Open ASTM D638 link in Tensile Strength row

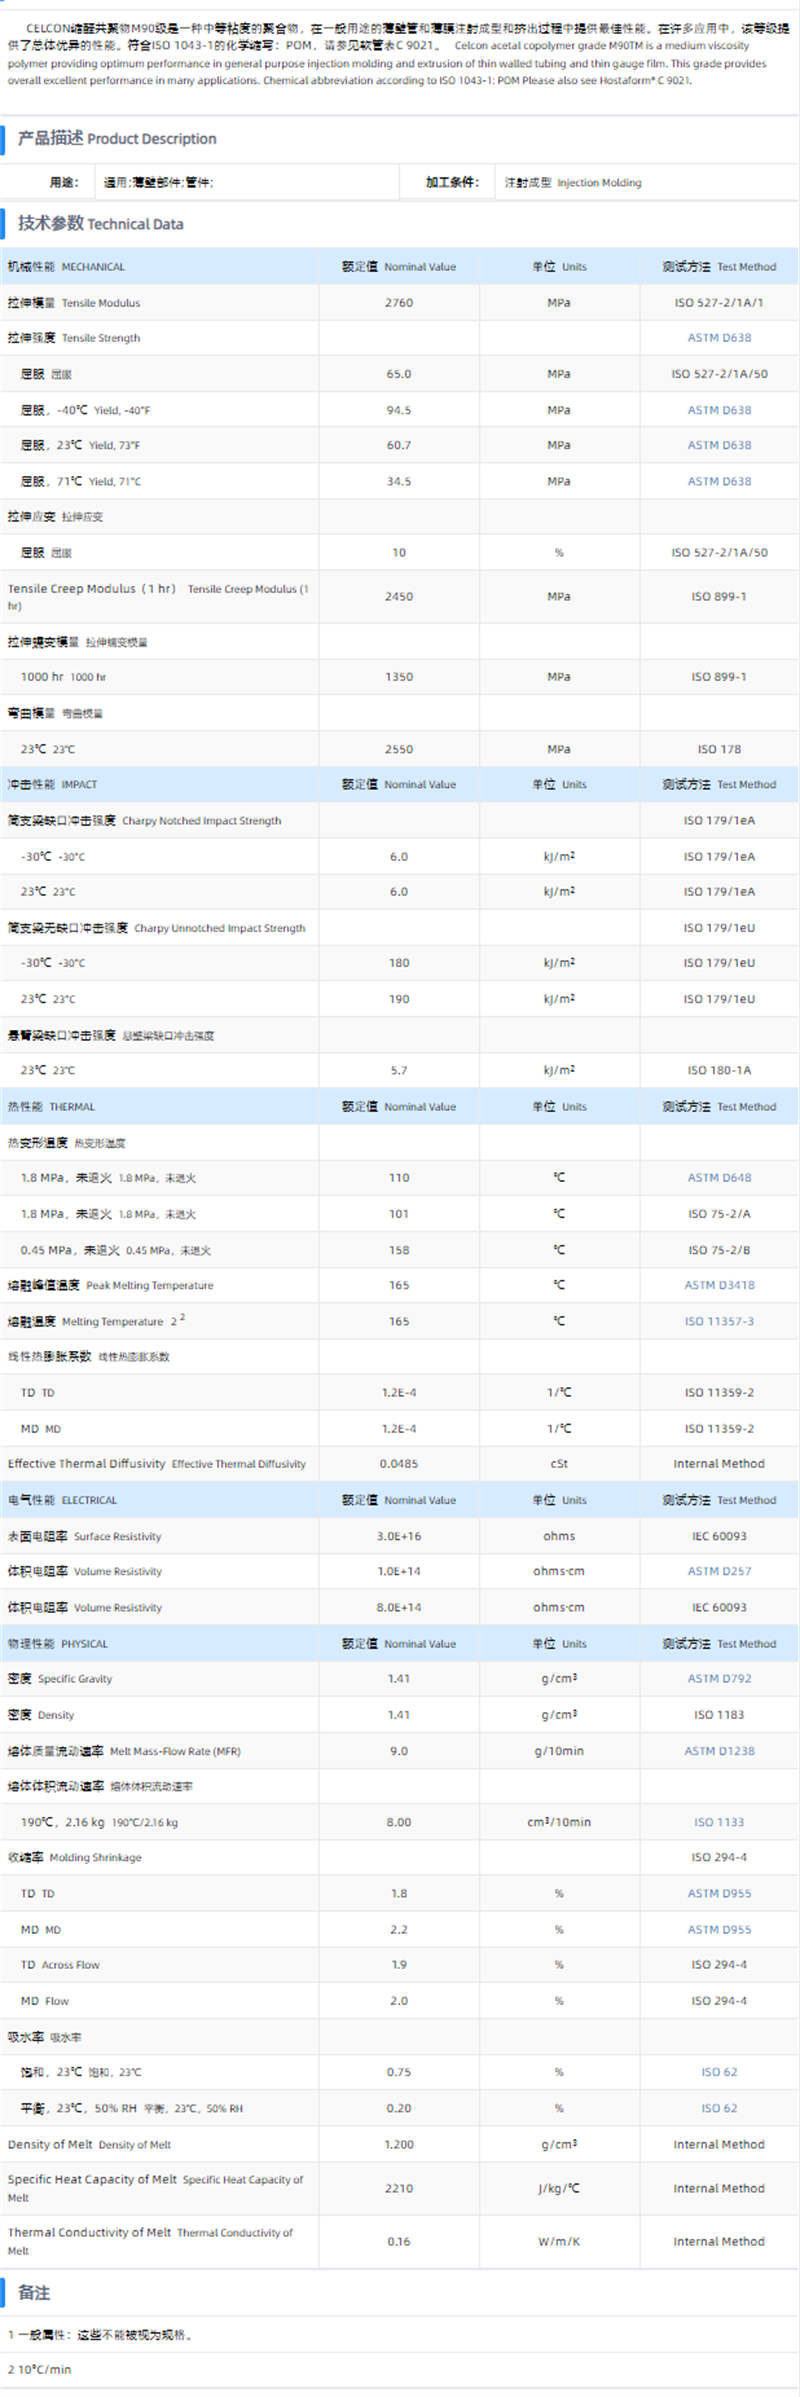coord(719,338)
